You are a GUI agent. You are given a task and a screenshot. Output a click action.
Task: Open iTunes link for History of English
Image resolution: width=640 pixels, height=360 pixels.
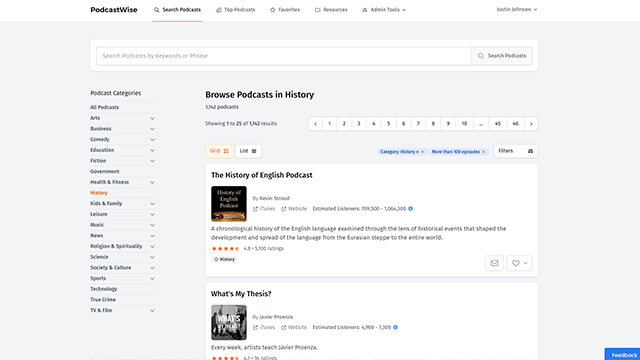pyautogui.click(x=264, y=209)
